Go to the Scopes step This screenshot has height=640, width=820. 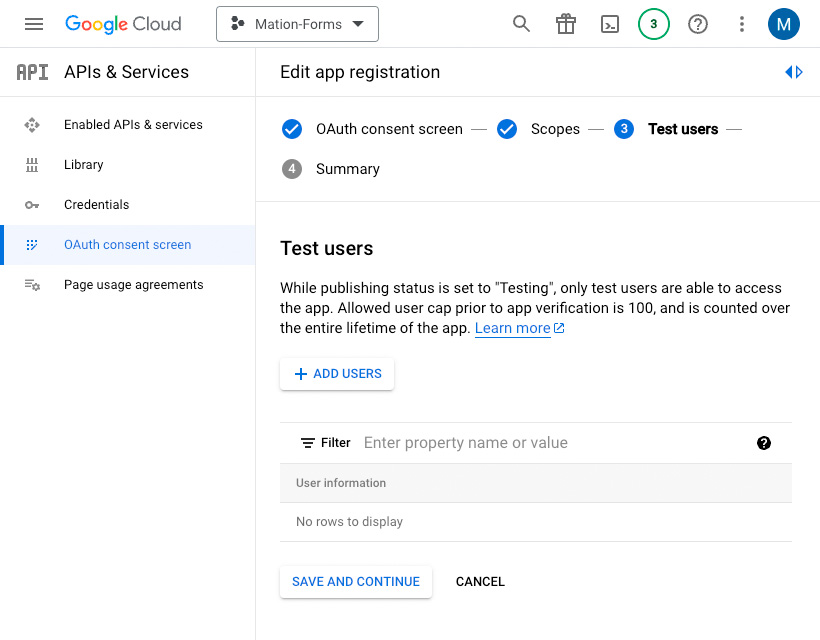555,129
